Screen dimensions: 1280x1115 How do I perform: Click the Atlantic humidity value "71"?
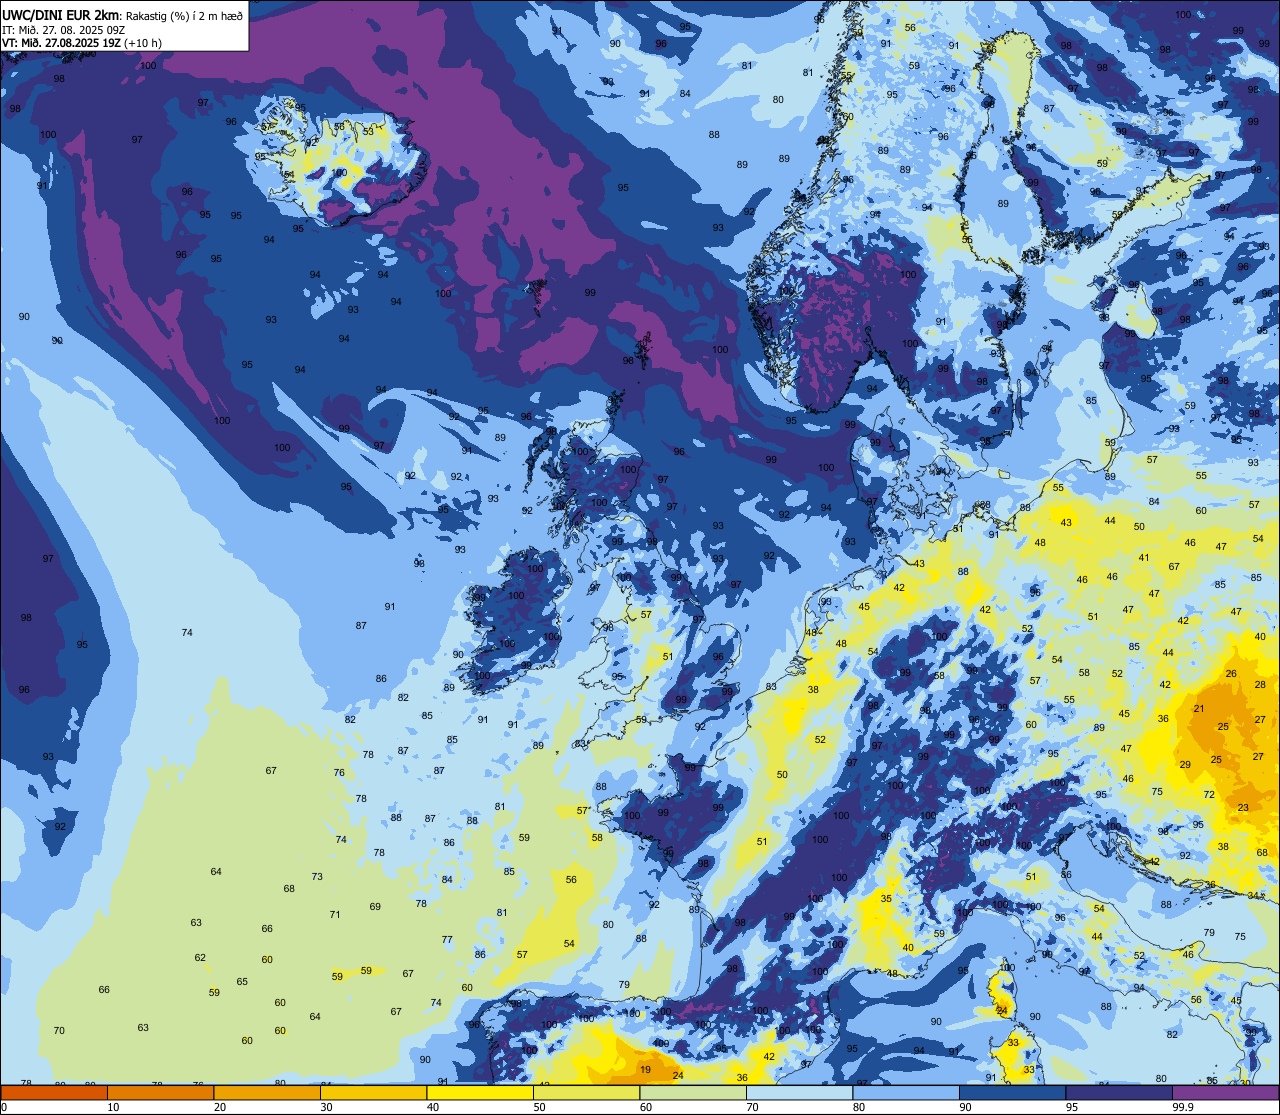tap(335, 915)
